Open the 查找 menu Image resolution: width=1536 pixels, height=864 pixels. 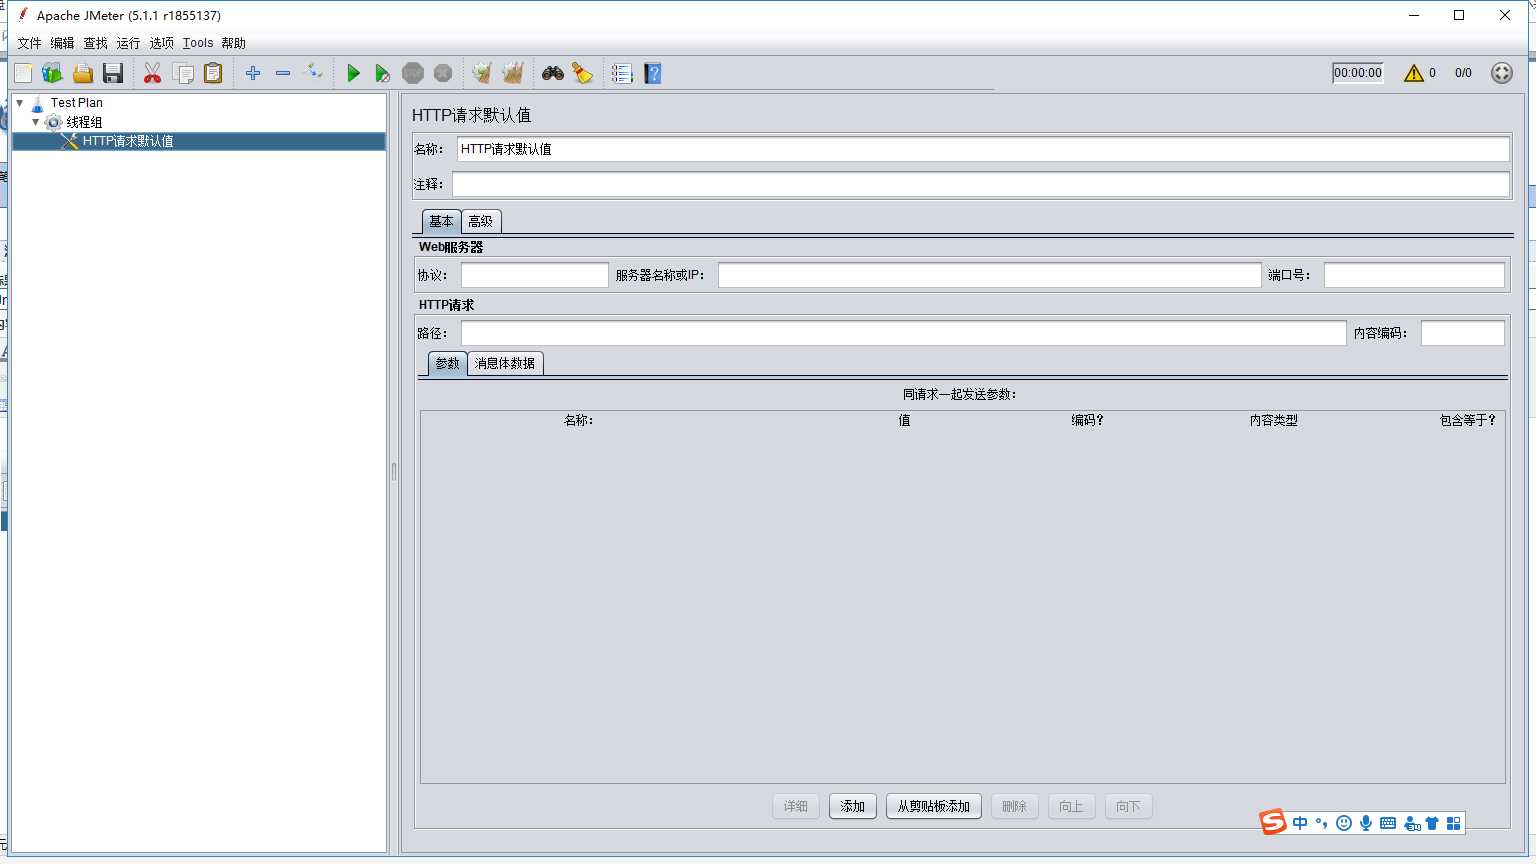click(x=95, y=43)
